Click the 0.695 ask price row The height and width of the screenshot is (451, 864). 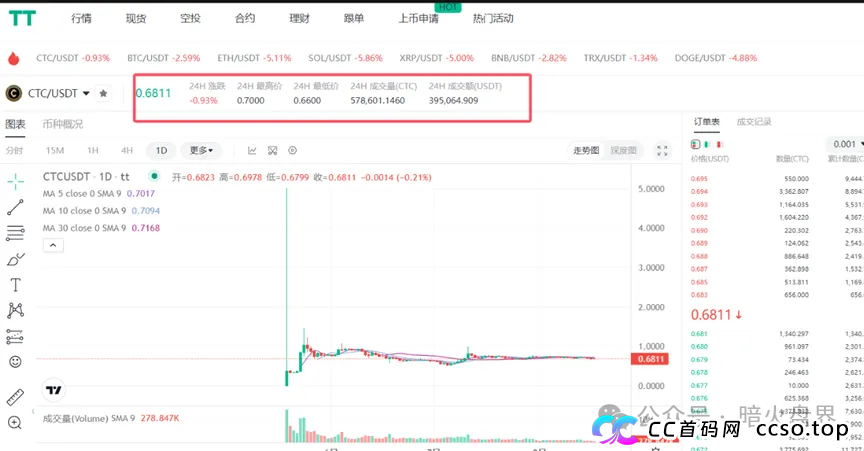pyautogui.click(x=777, y=179)
